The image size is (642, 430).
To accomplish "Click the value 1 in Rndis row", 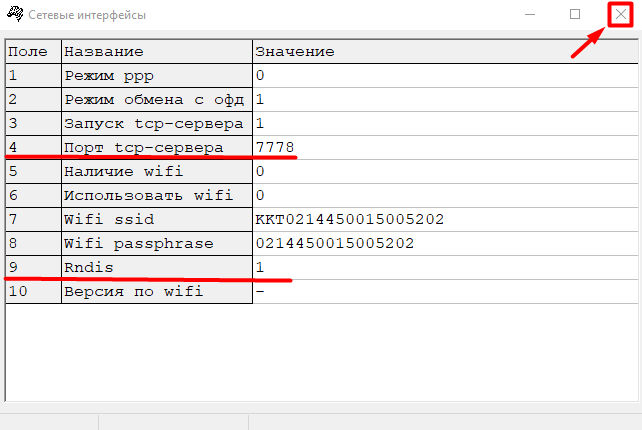I will (x=445, y=267).
